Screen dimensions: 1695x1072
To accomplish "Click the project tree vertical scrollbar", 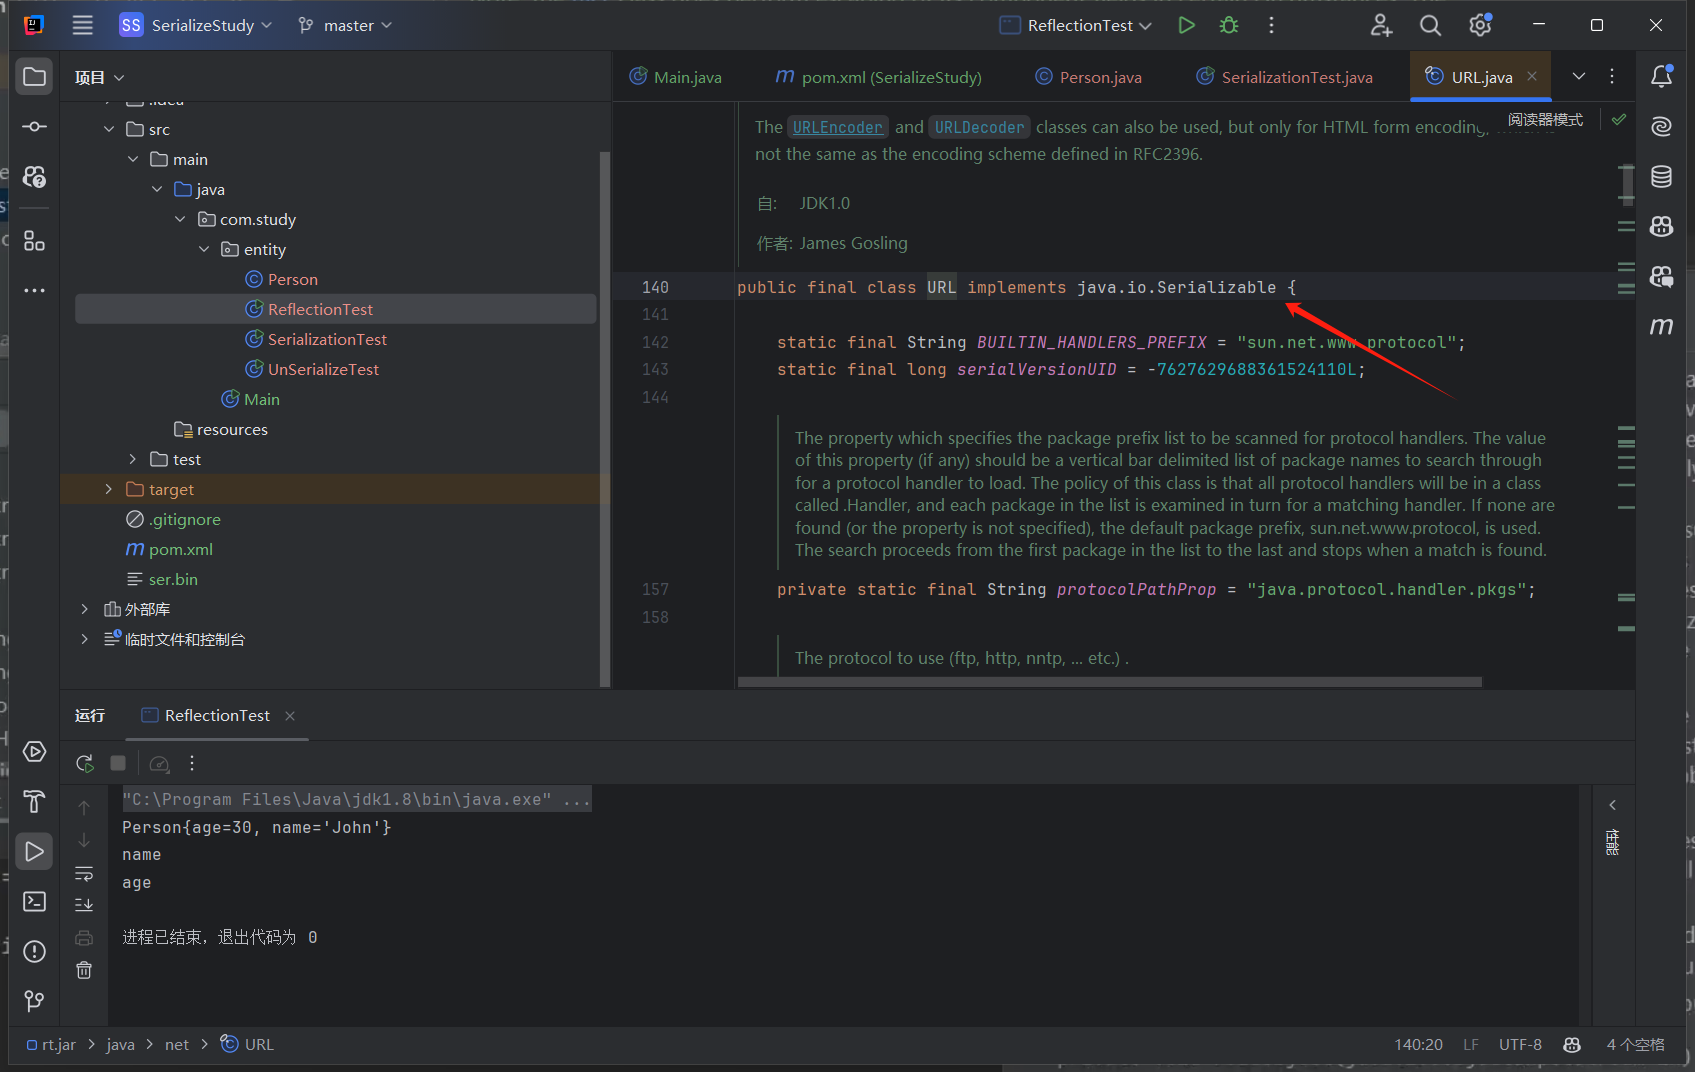I will pyautogui.click(x=604, y=418).
